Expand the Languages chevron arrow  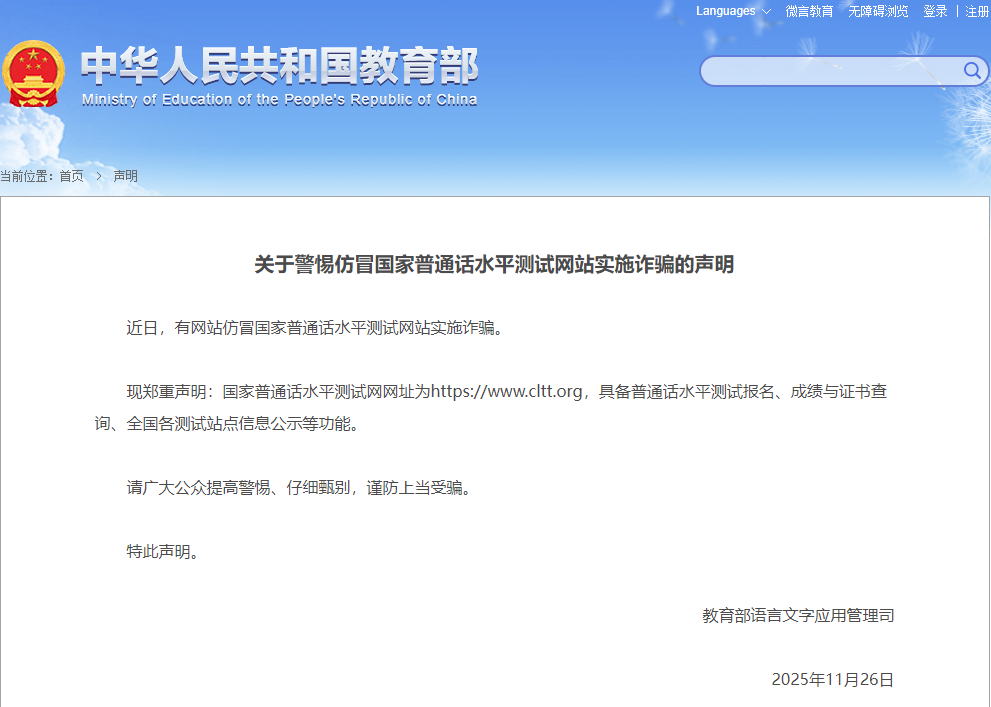pos(766,12)
